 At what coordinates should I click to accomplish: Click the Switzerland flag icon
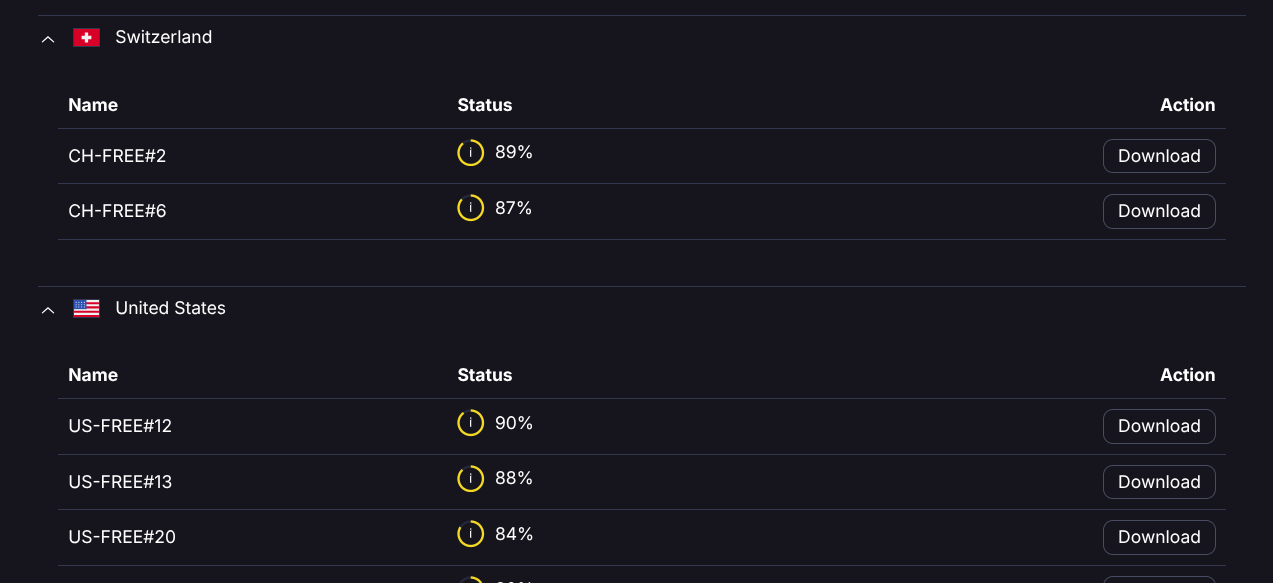click(86, 37)
